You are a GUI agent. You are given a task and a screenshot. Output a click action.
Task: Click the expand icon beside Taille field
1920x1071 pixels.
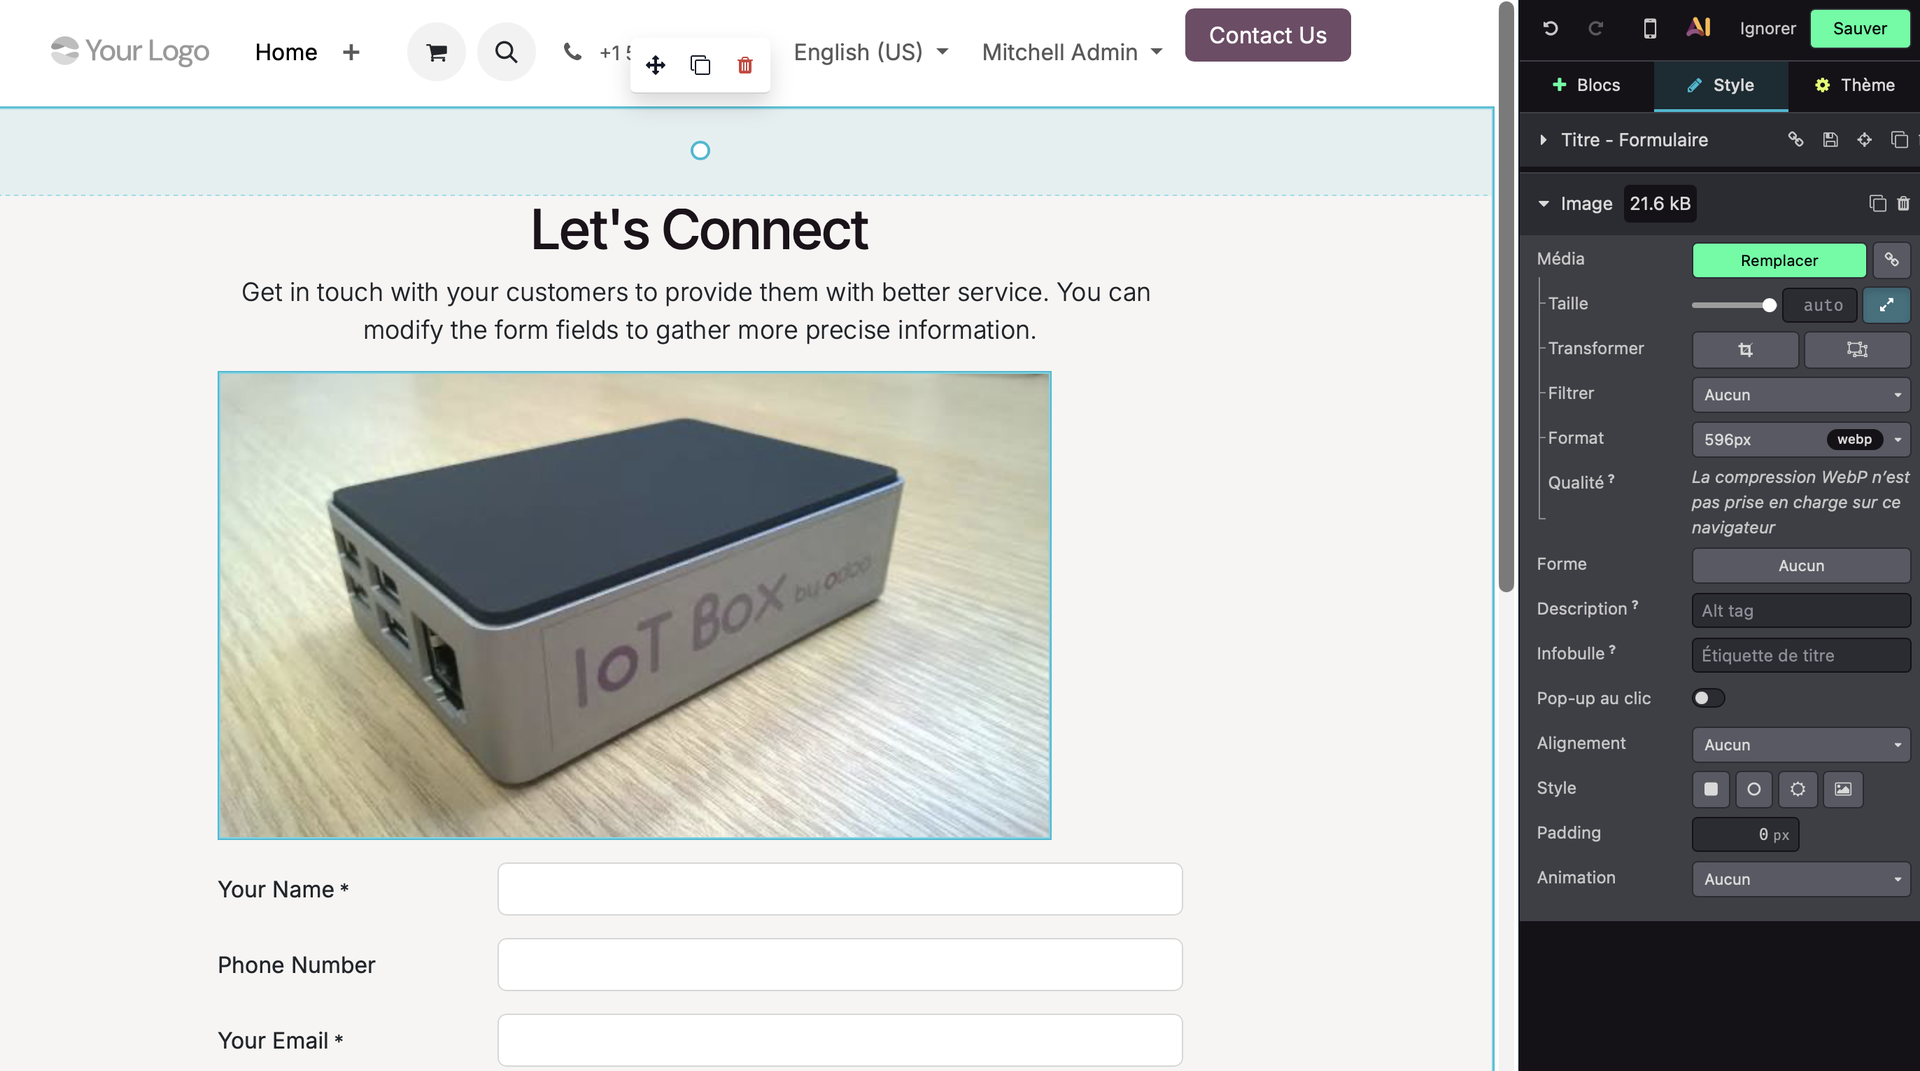point(1886,305)
